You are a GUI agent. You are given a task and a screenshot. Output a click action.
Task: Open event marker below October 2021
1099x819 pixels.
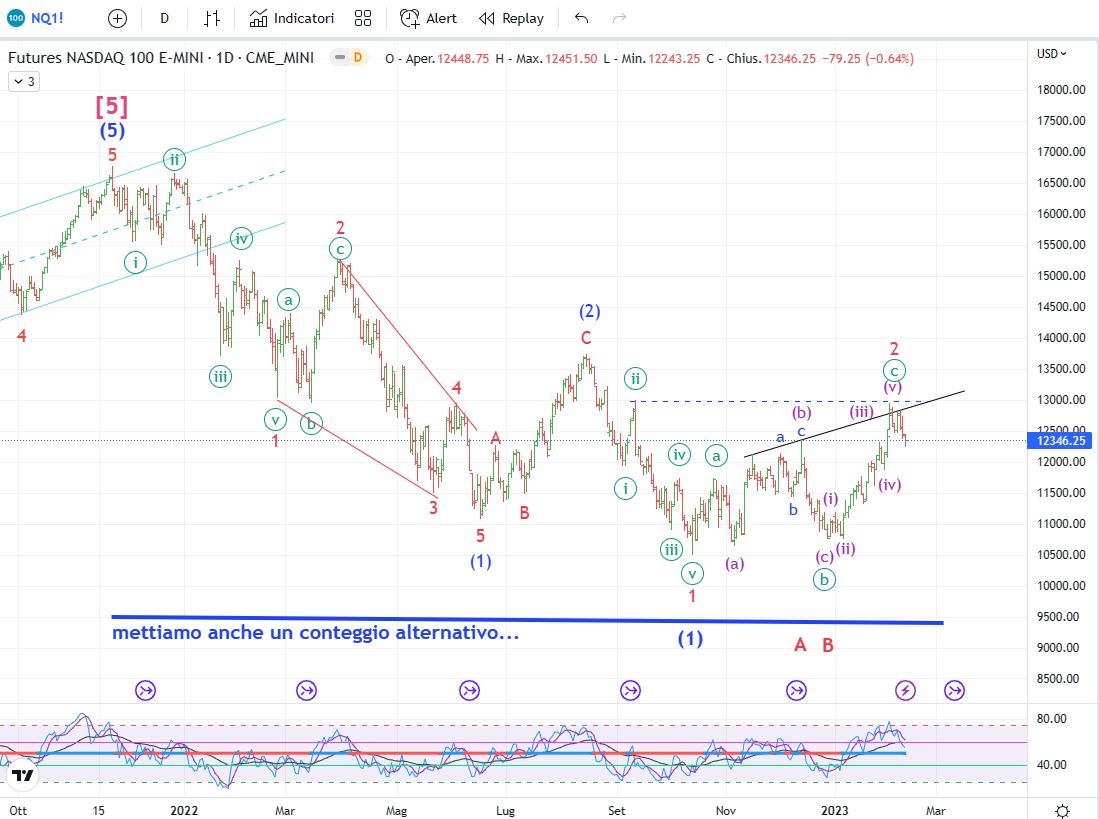(145, 691)
